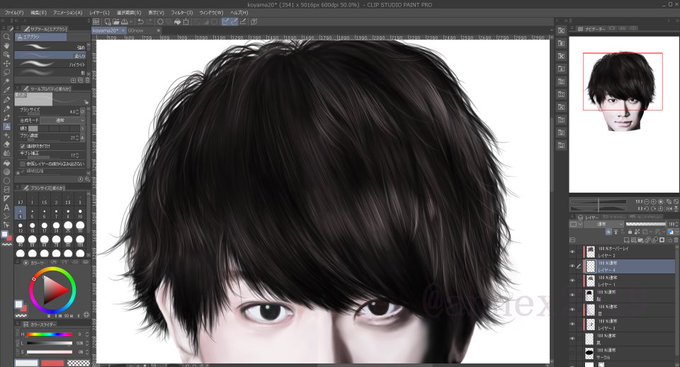Screen dimensions: 680x367
Task: Toggle visibility of the overlay layer (レイヤー 2)
Action: point(572,252)
